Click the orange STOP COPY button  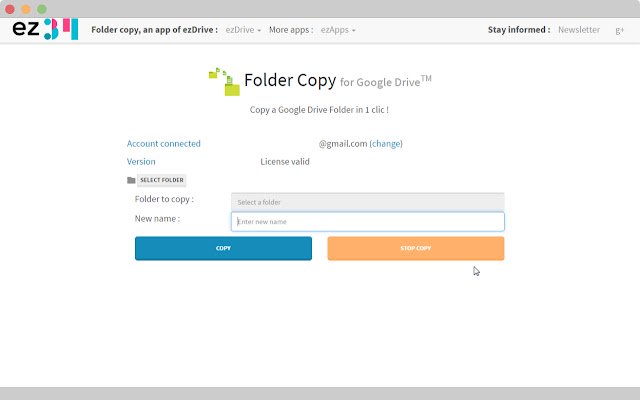point(416,248)
